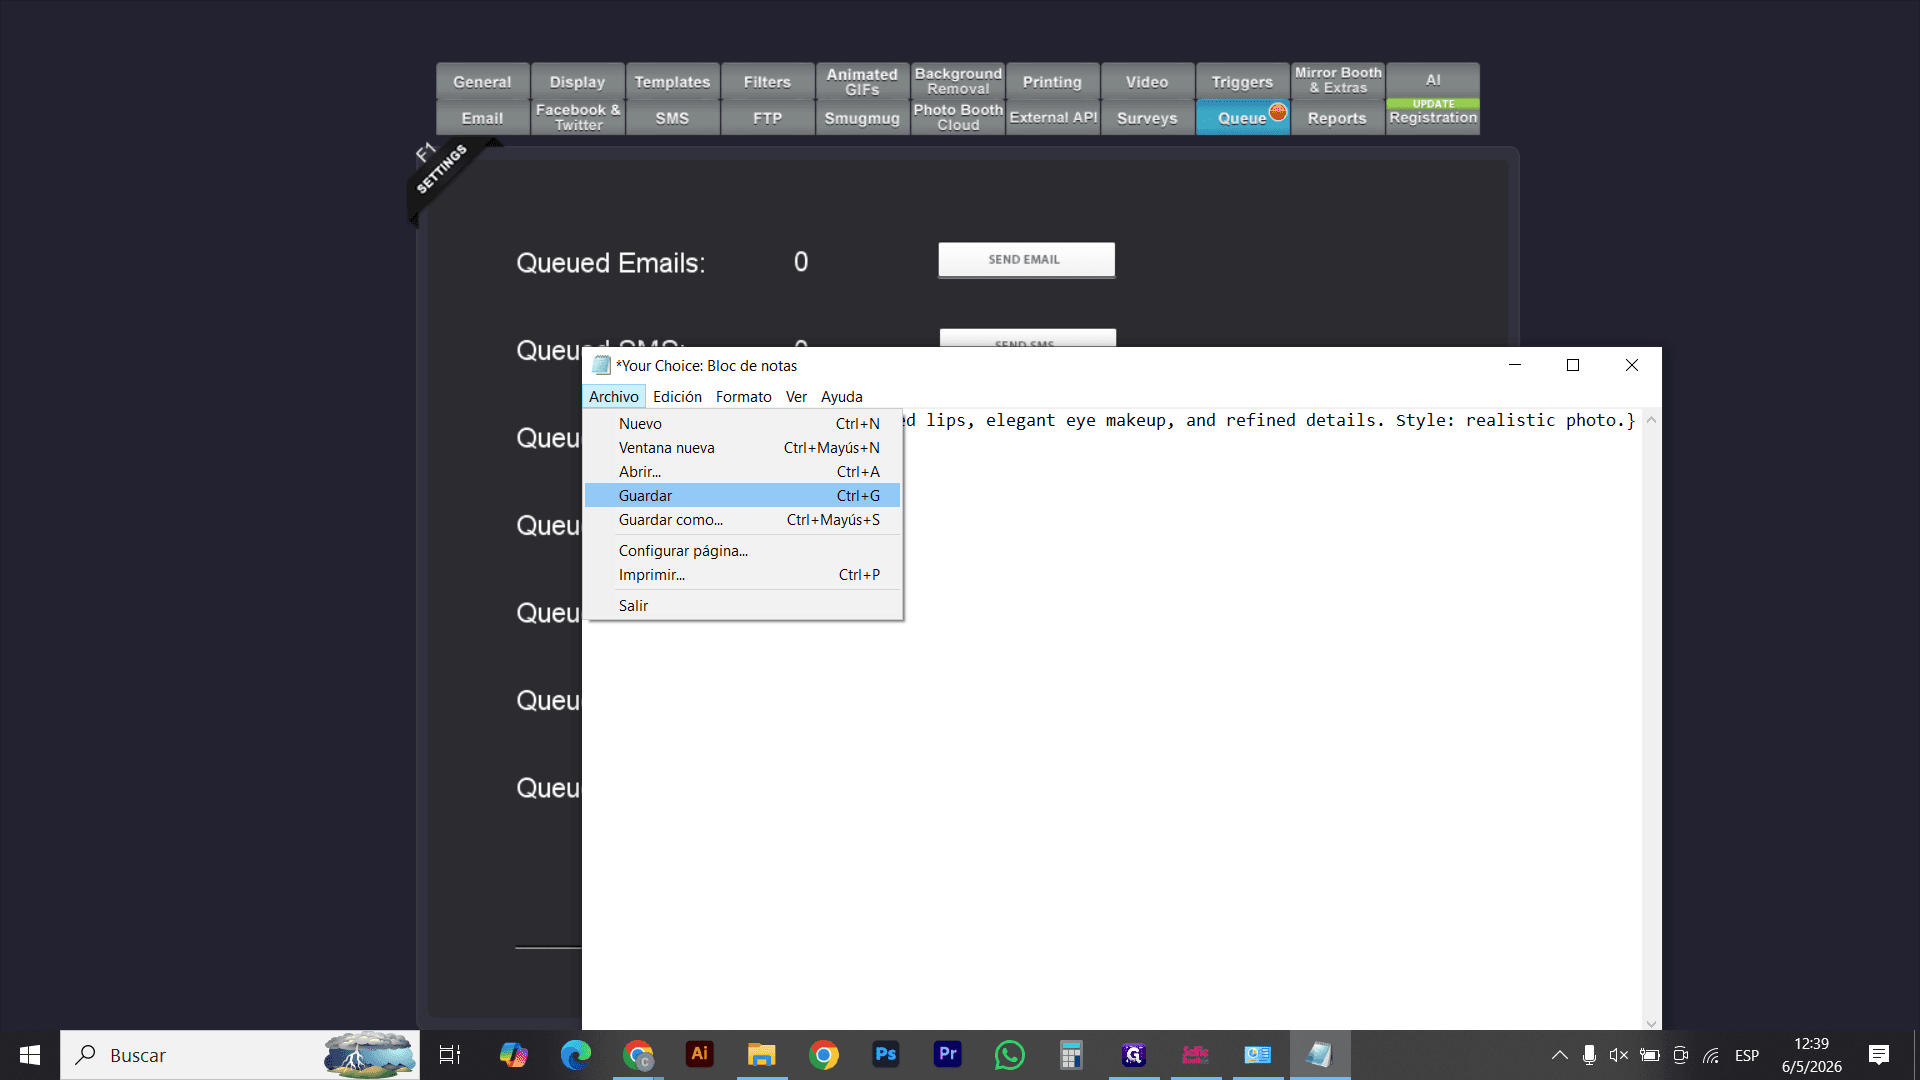The image size is (1920, 1080).
Task: Click the network tray icon
Action: (1711, 1055)
